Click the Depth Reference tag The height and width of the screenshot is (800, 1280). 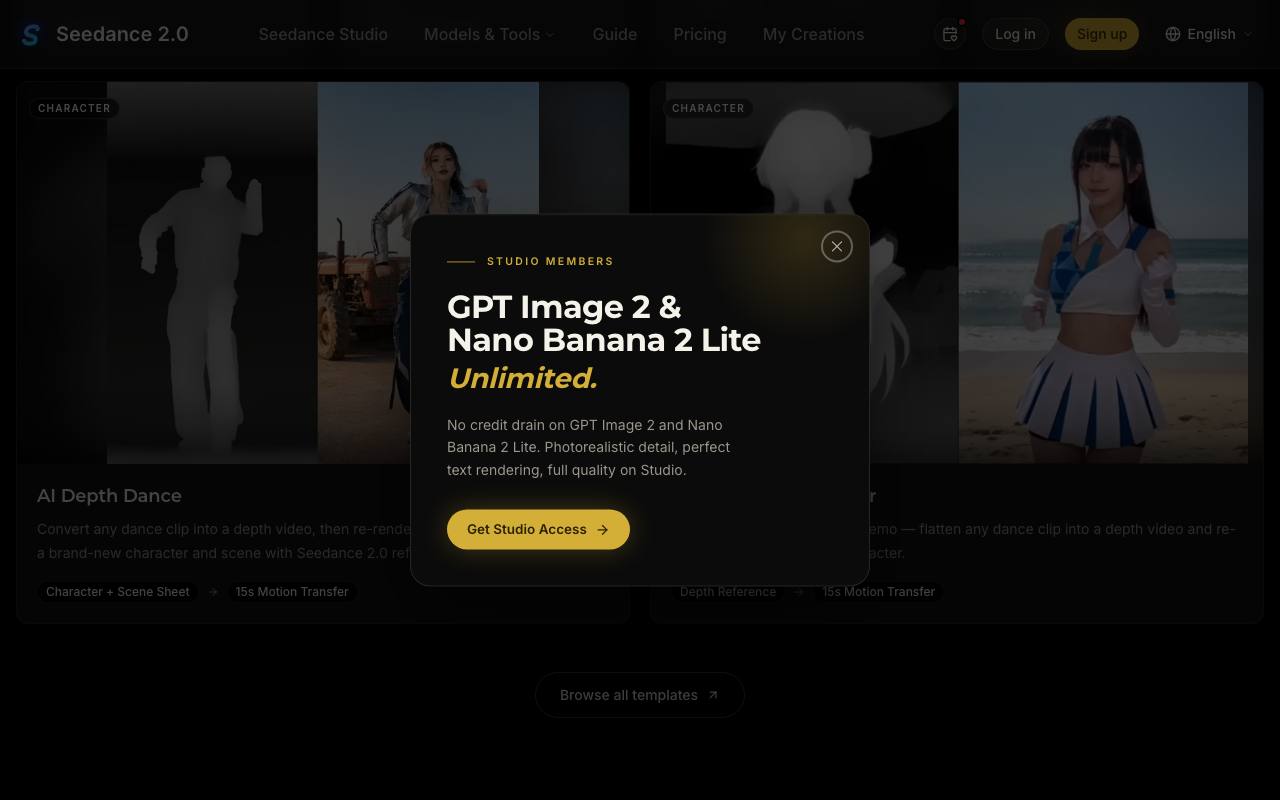[728, 592]
